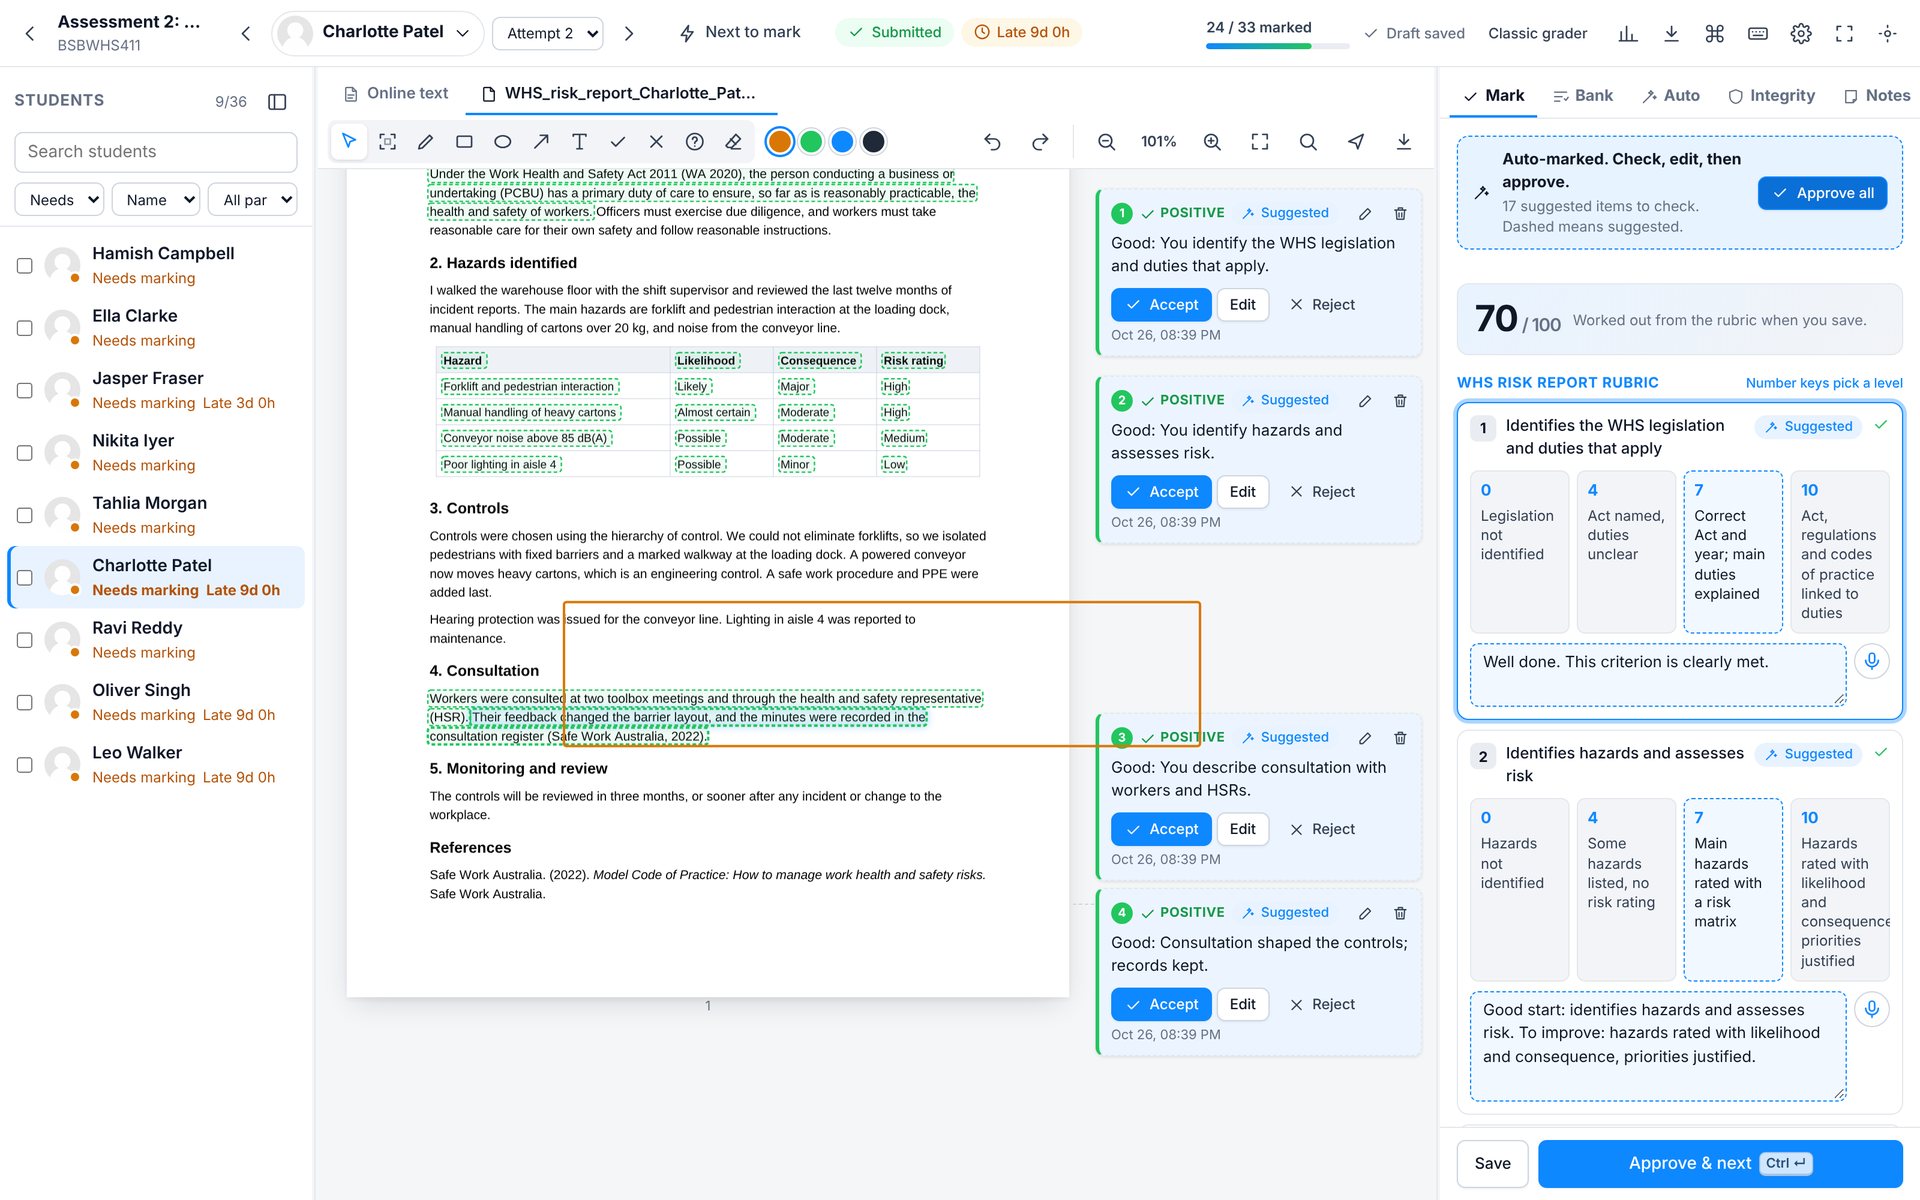Screen dimensions: 1920x1200
Task: Open search in document
Action: [x=1308, y=142]
